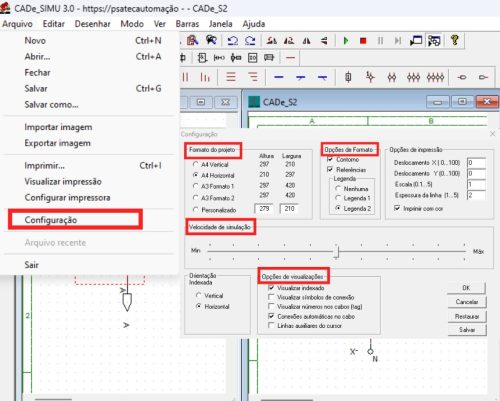
Task: Toggle Imprimir com cor checkbox
Action: pos(397,208)
